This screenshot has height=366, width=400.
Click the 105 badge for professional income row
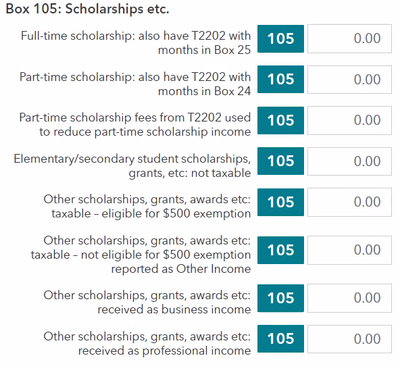click(x=281, y=339)
